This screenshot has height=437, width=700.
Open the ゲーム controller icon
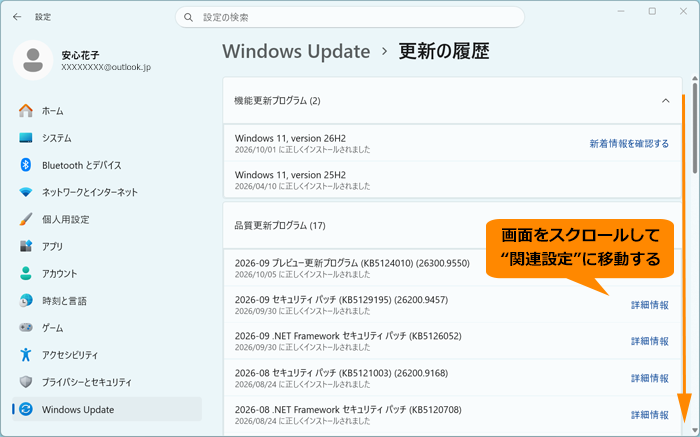[26, 328]
